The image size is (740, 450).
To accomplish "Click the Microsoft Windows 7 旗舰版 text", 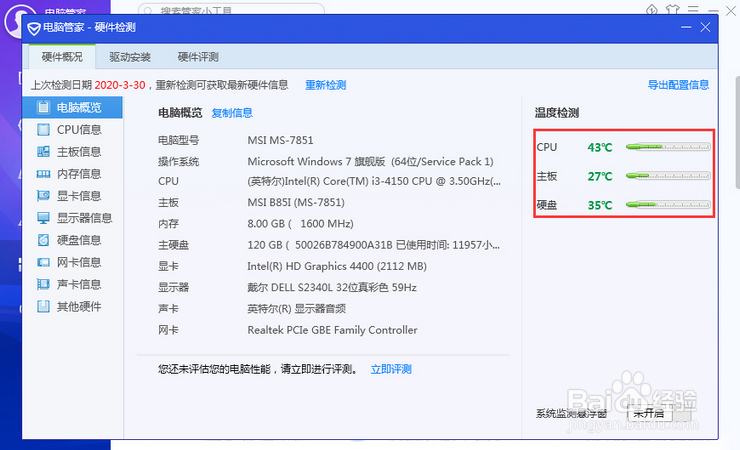I will (x=370, y=162).
